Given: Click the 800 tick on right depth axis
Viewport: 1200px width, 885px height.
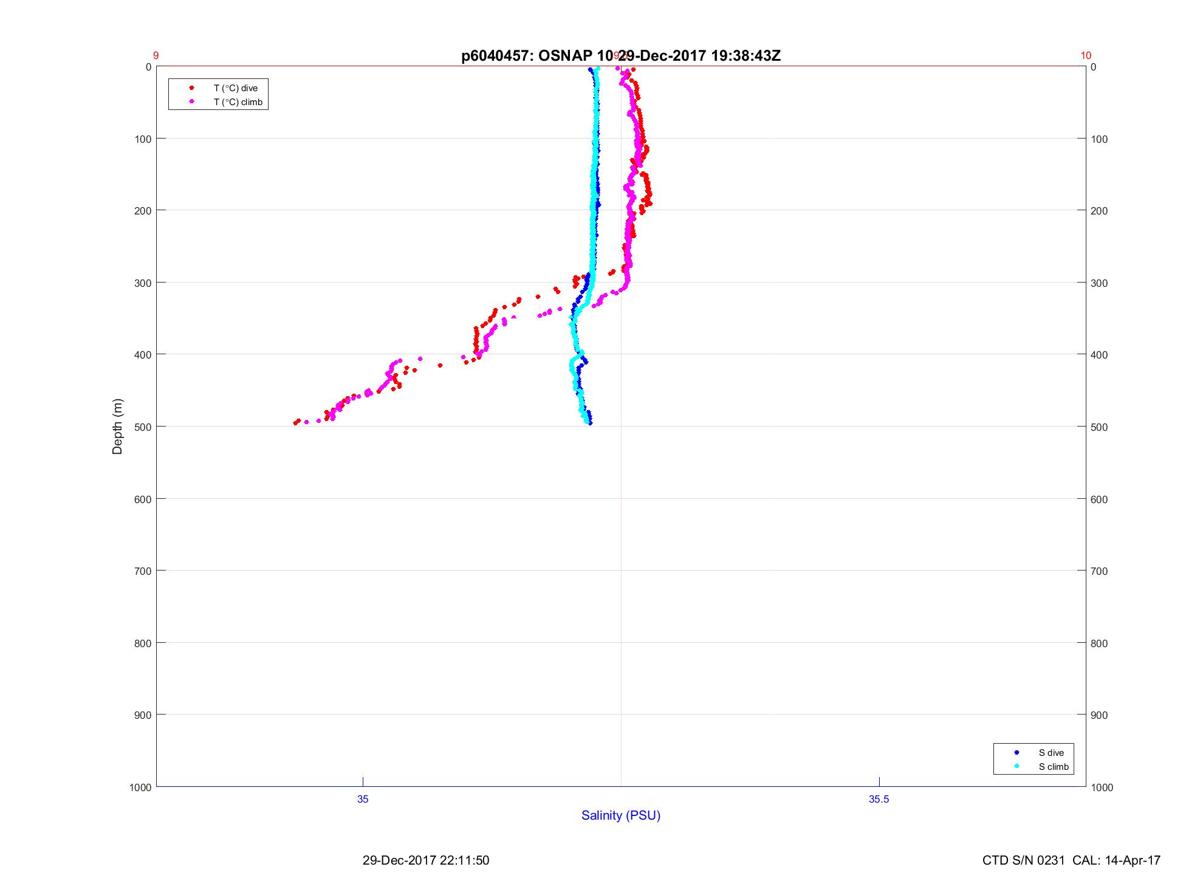Looking at the screenshot, I should pos(1100,643).
